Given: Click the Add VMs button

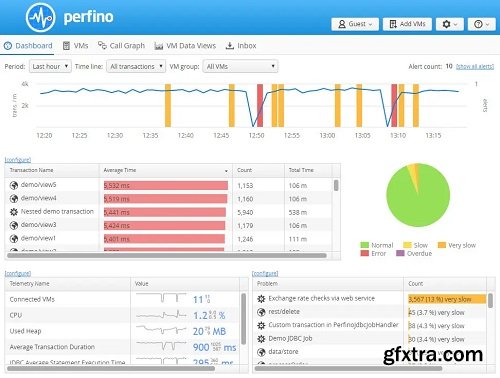Looking at the screenshot, I should tap(407, 24).
